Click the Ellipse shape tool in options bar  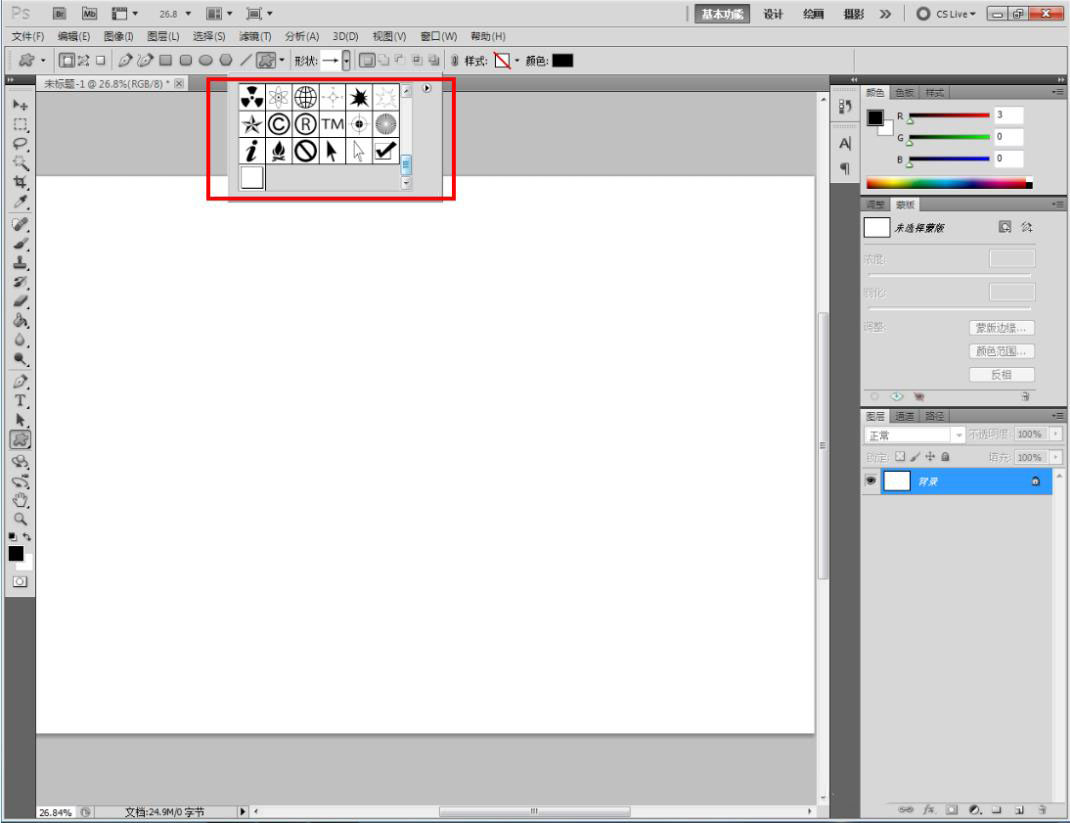tap(205, 60)
